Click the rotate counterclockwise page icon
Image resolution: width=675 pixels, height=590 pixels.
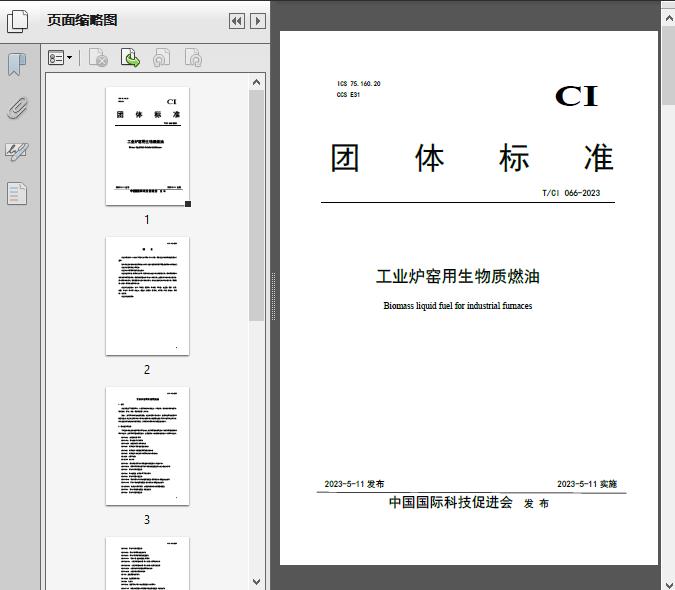pyautogui.click(x=161, y=58)
